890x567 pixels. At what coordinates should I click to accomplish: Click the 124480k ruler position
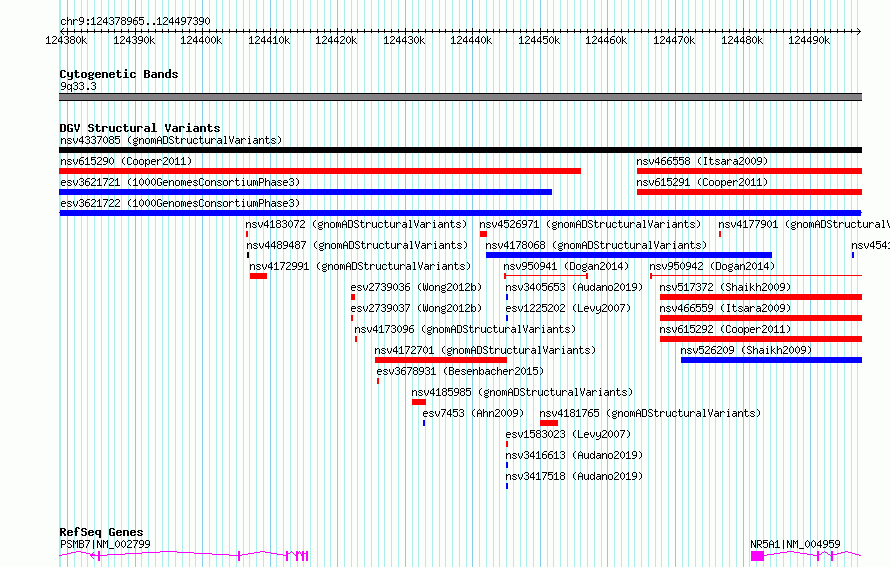click(x=742, y=40)
